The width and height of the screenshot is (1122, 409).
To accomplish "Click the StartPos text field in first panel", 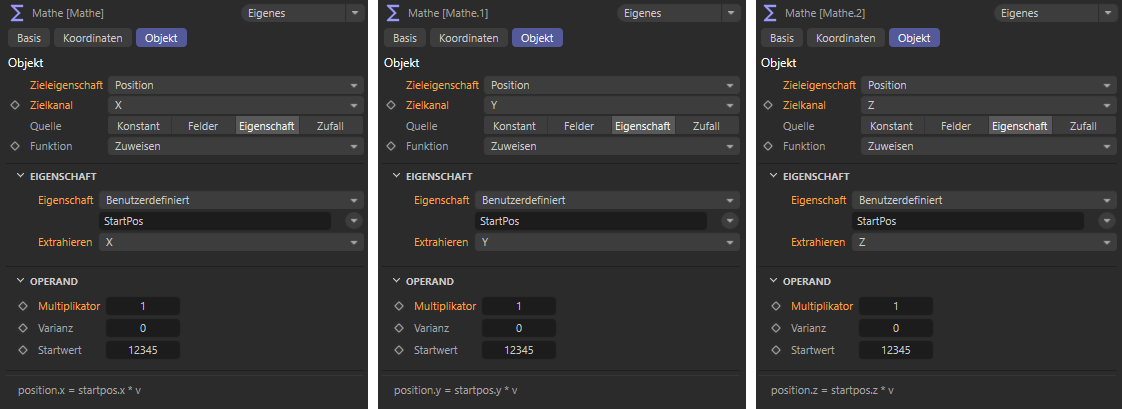I will (x=215, y=221).
